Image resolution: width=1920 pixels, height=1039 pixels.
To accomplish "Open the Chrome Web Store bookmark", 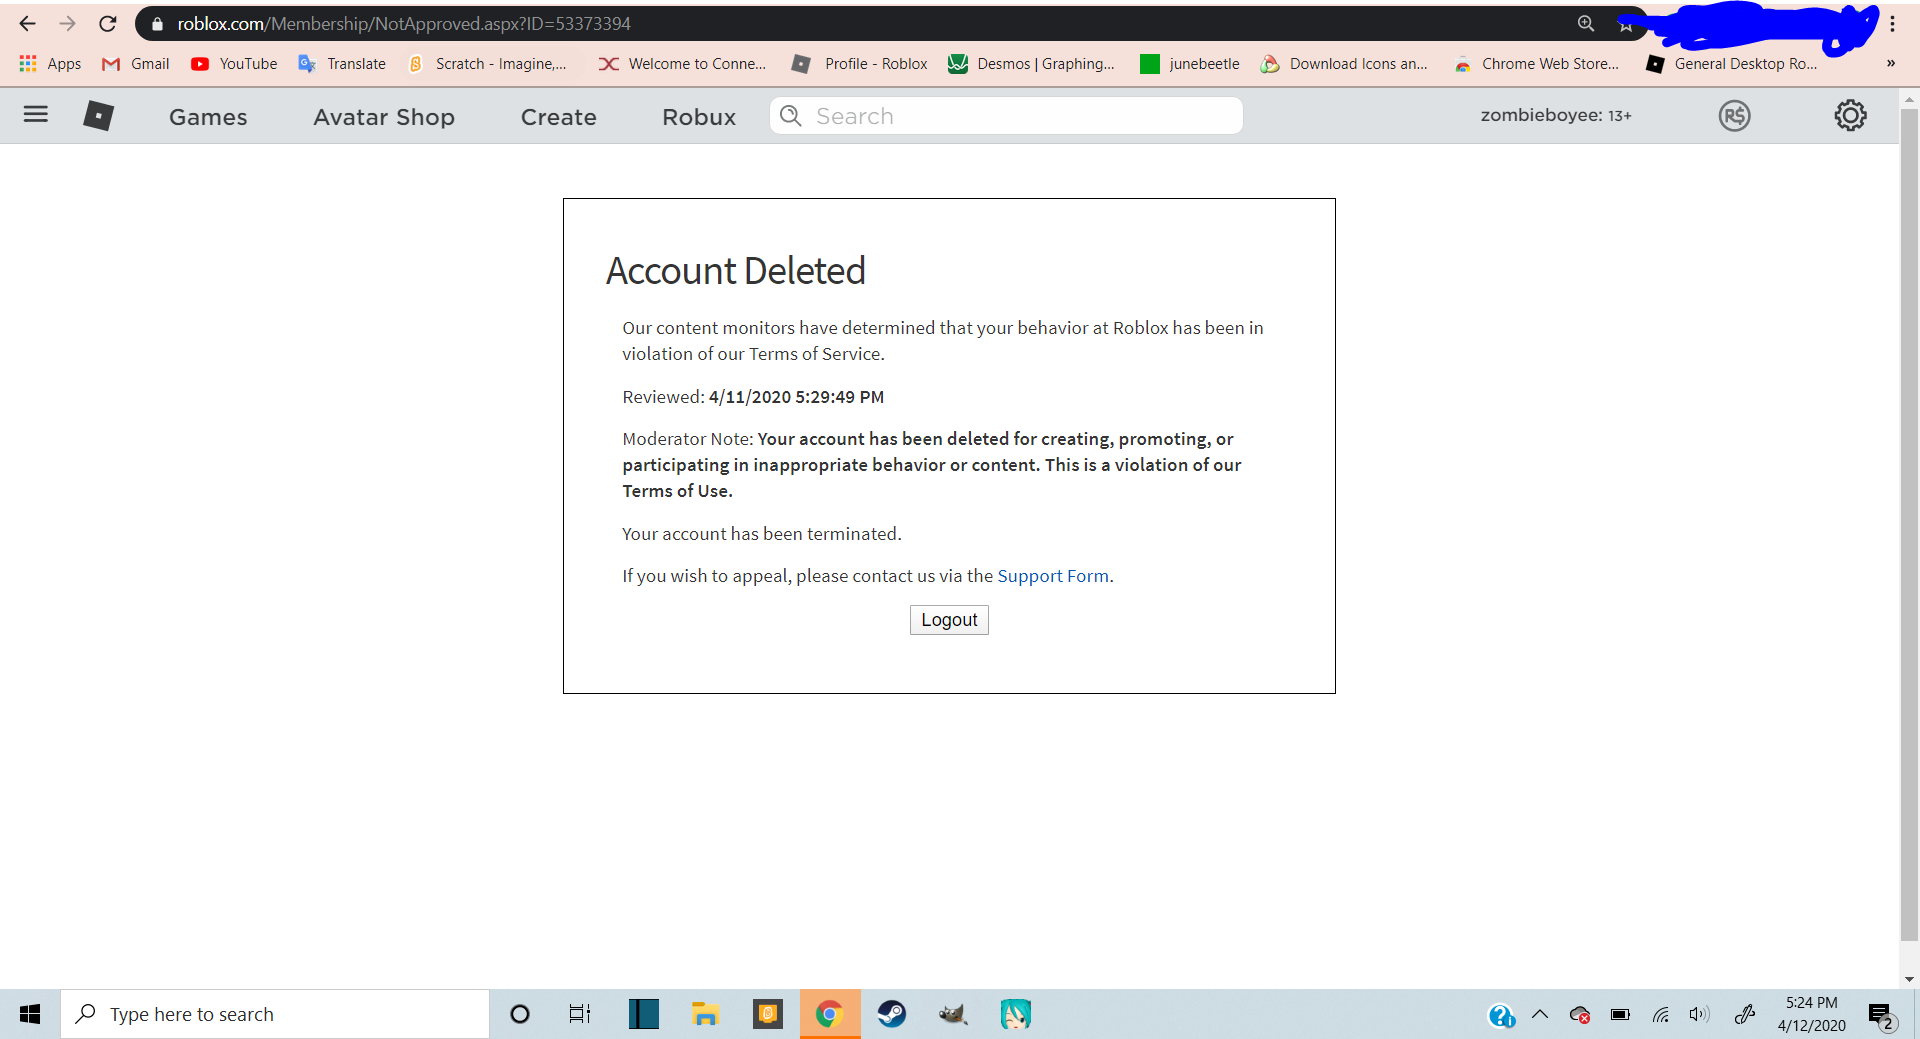I will (1536, 64).
